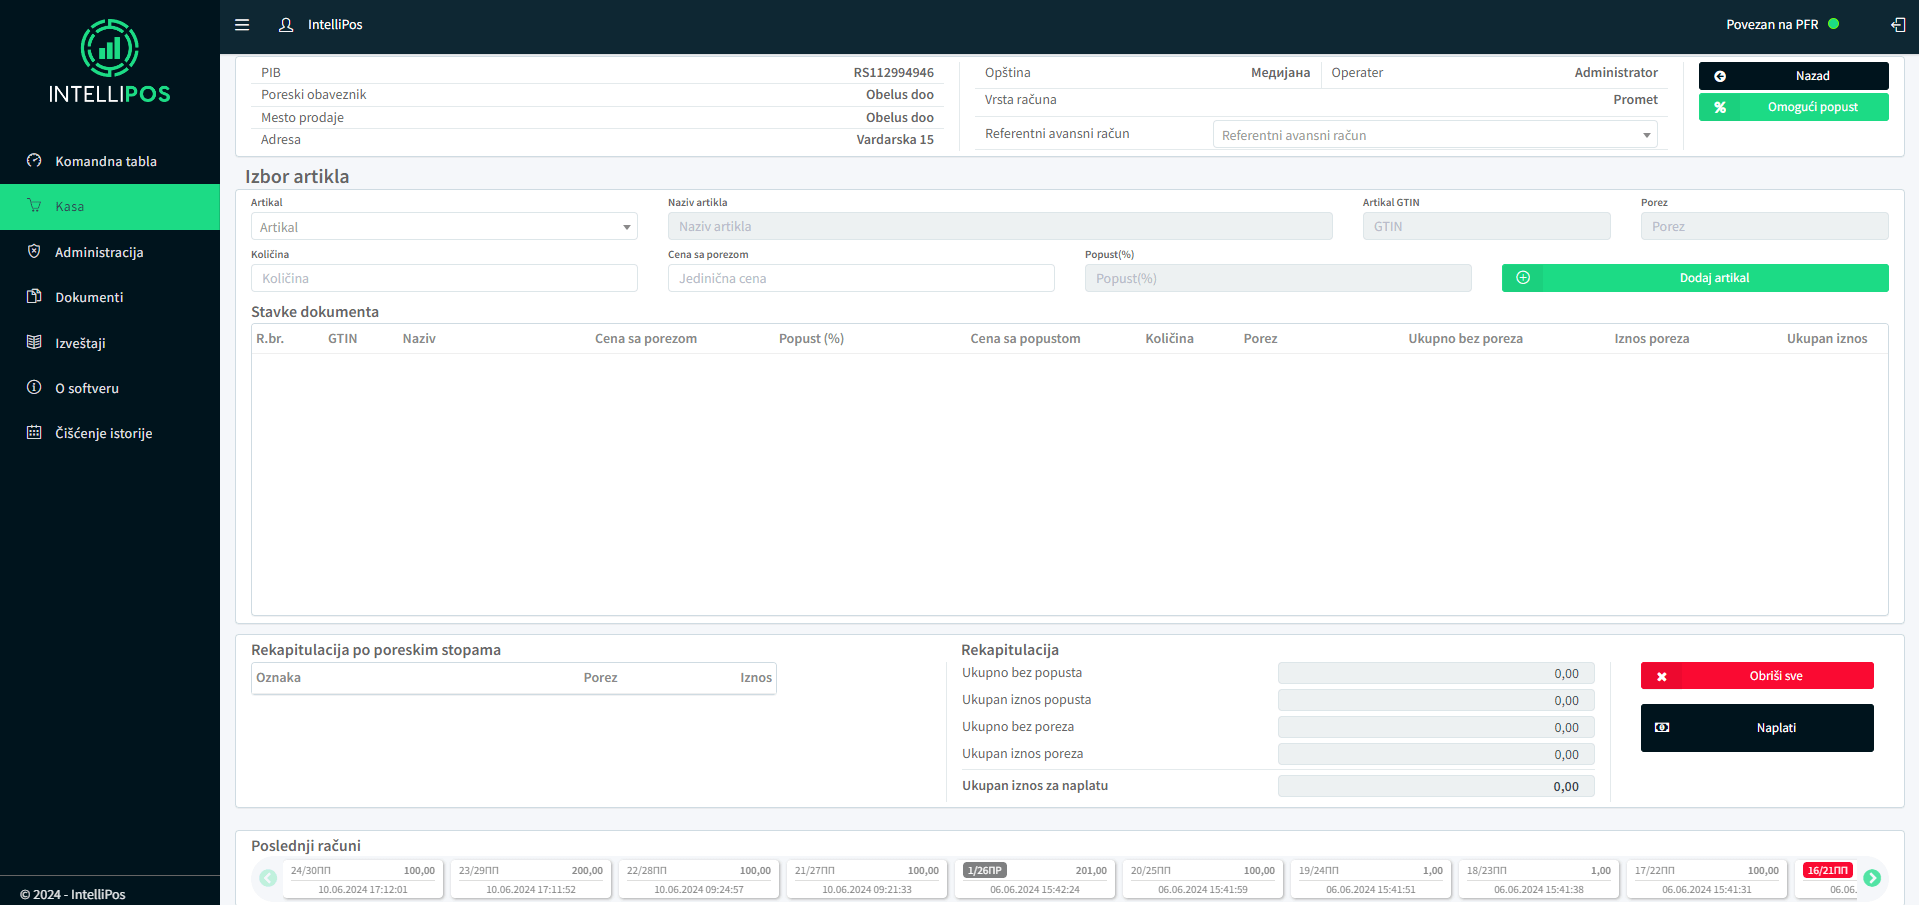
Task: Go to Dokumenti page
Action: [89, 297]
